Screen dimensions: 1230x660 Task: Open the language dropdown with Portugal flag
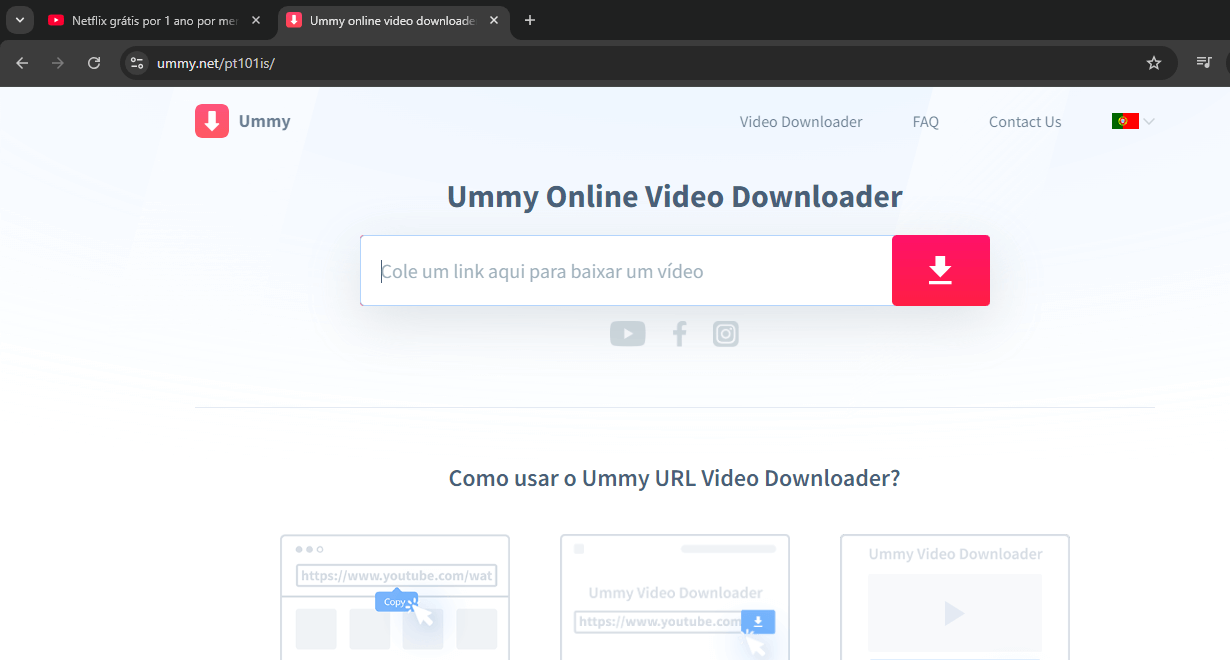pos(1133,121)
